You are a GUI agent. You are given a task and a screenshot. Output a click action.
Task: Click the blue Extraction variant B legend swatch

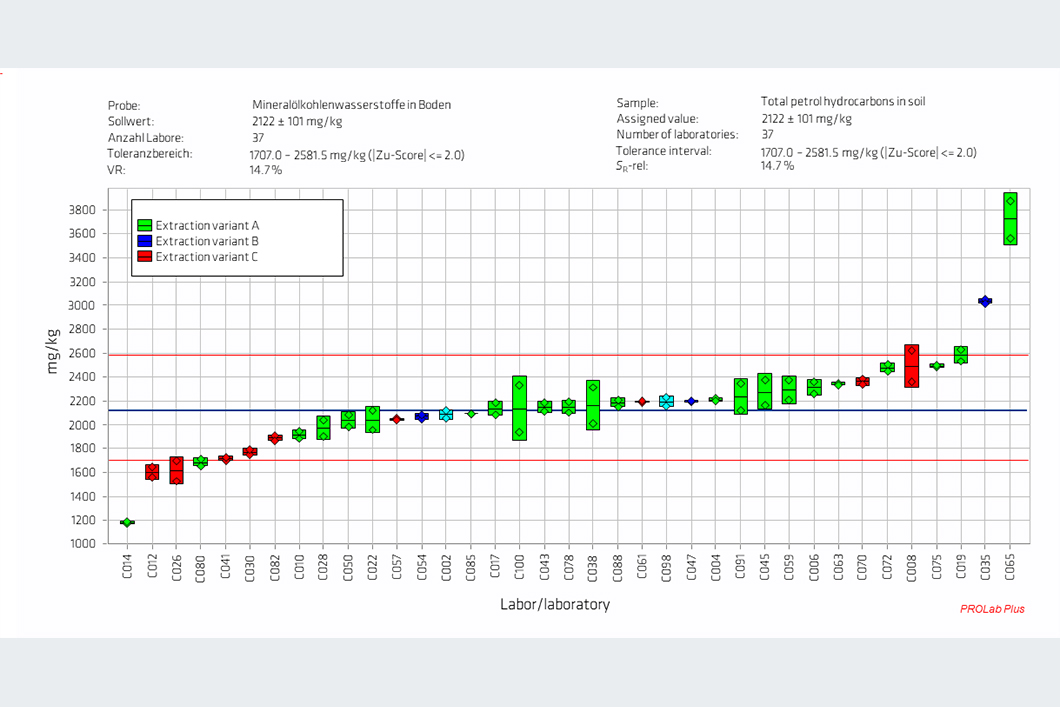[x=144, y=241]
